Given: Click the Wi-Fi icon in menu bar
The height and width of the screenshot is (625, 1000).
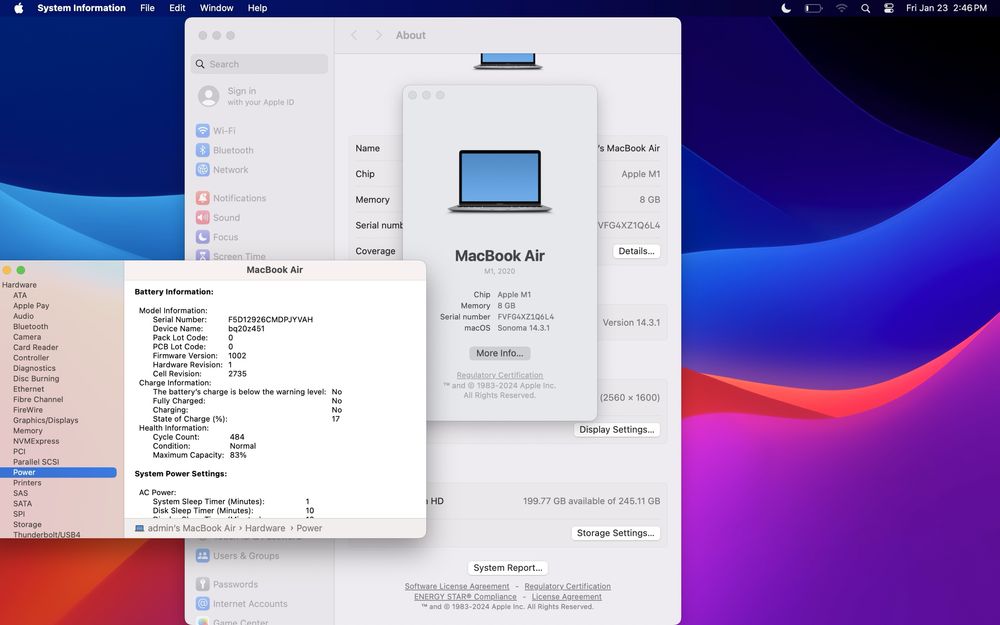Looking at the screenshot, I should coord(841,8).
